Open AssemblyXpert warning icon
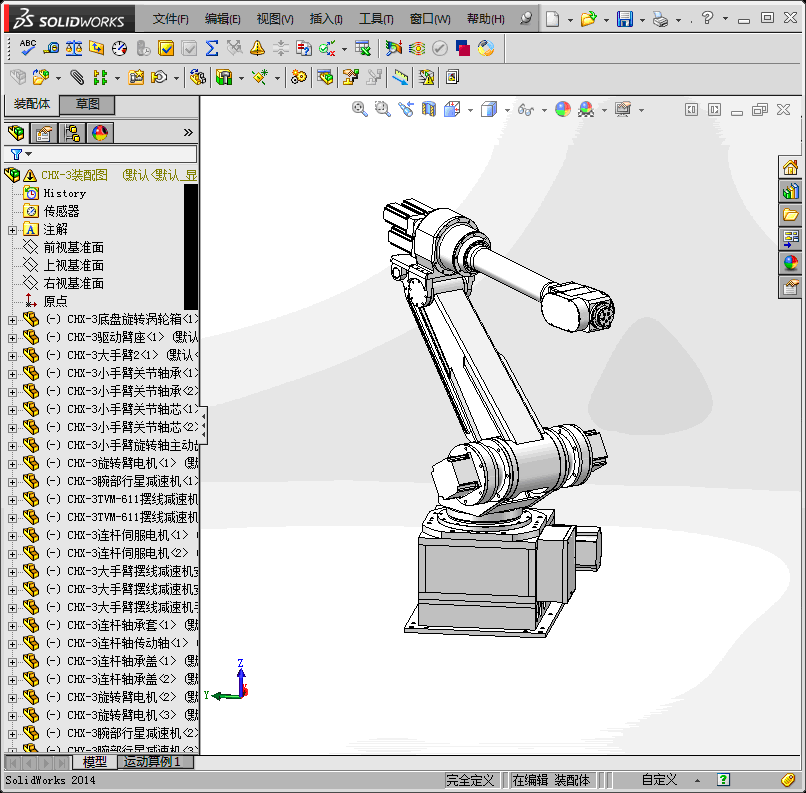Viewport: 806px width, 793px height. (x=426, y=78)
